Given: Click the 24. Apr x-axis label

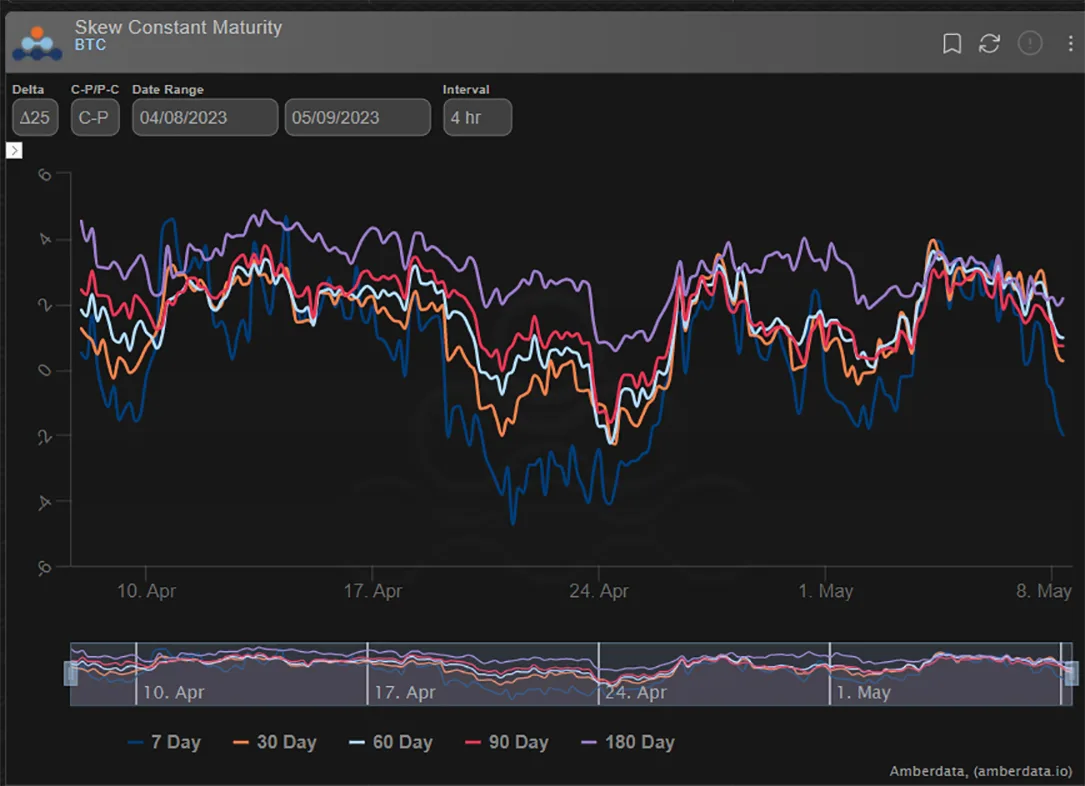Looking at the screenshot, I should point(599,591).
